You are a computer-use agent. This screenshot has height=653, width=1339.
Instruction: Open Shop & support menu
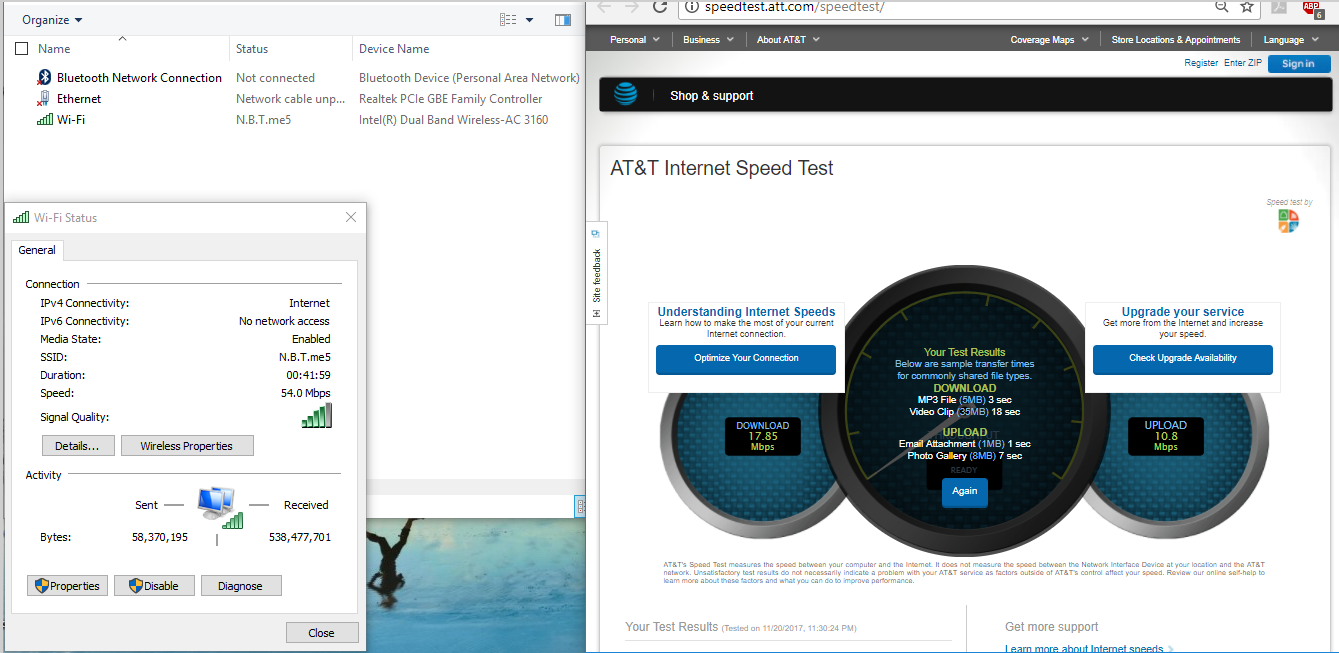point(711,96)
